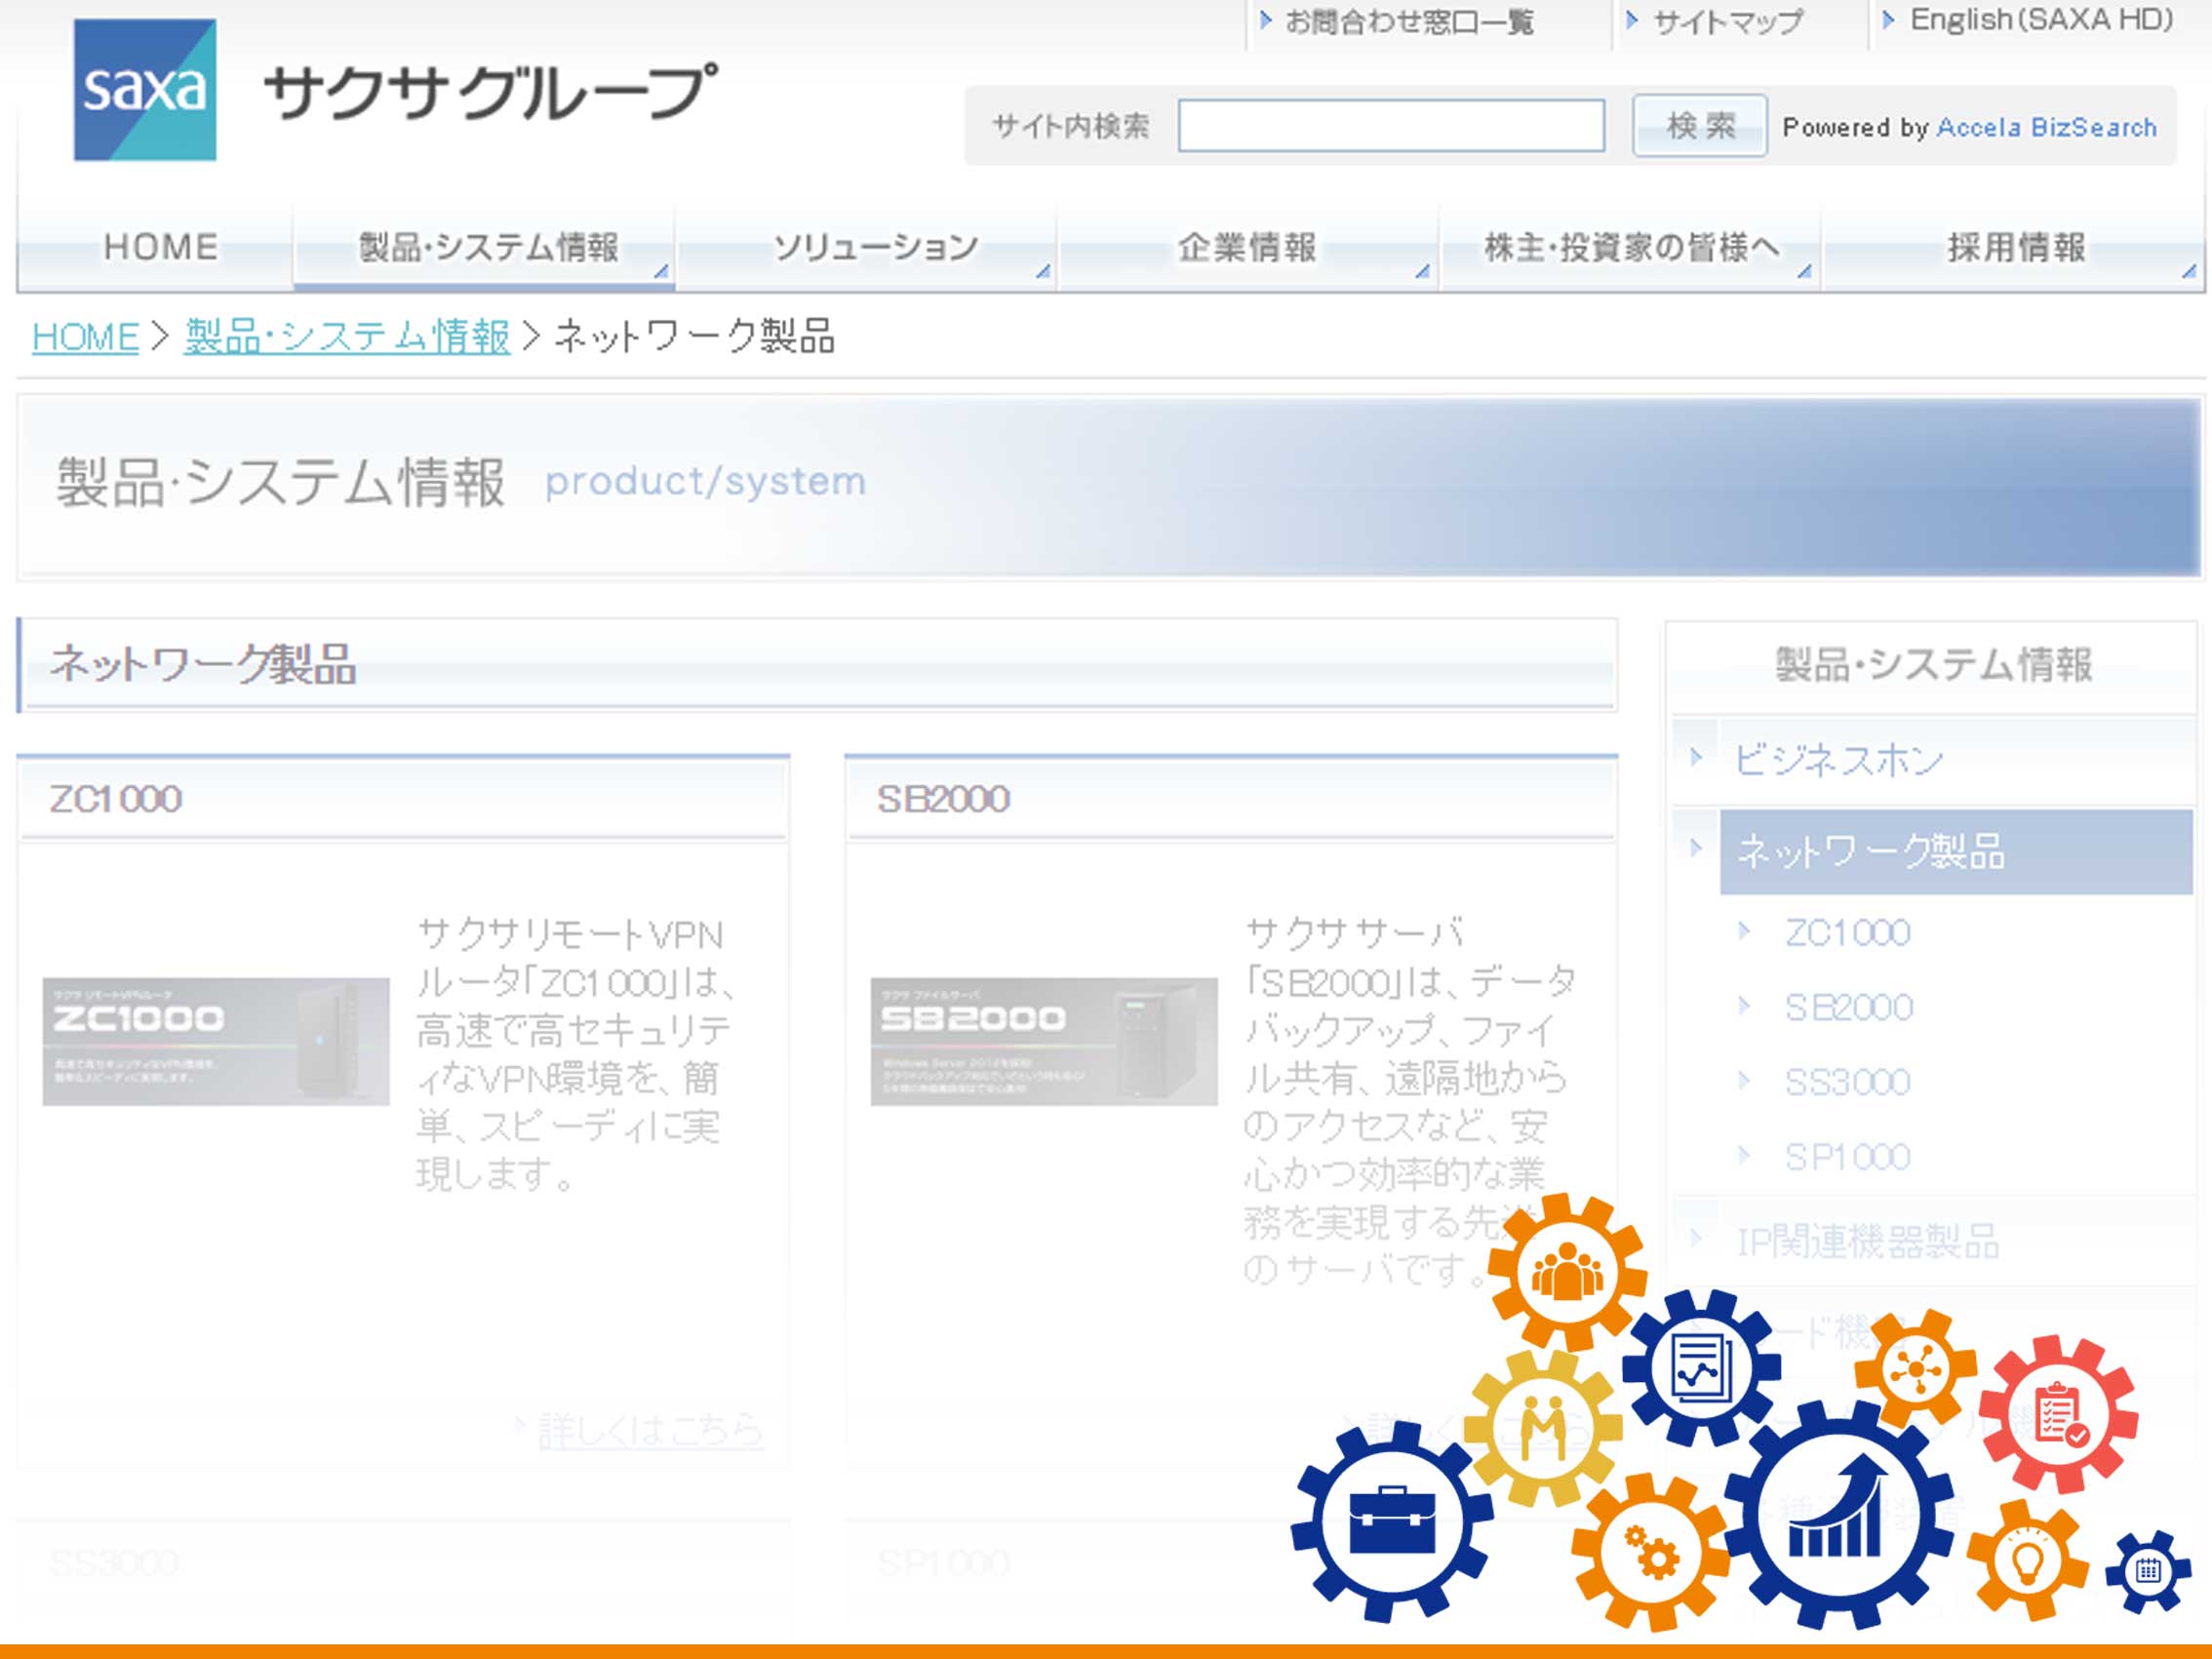2212x1659 pixels.
Task: Click the yellow handshake gear icon
Action: (1543, 1428)
